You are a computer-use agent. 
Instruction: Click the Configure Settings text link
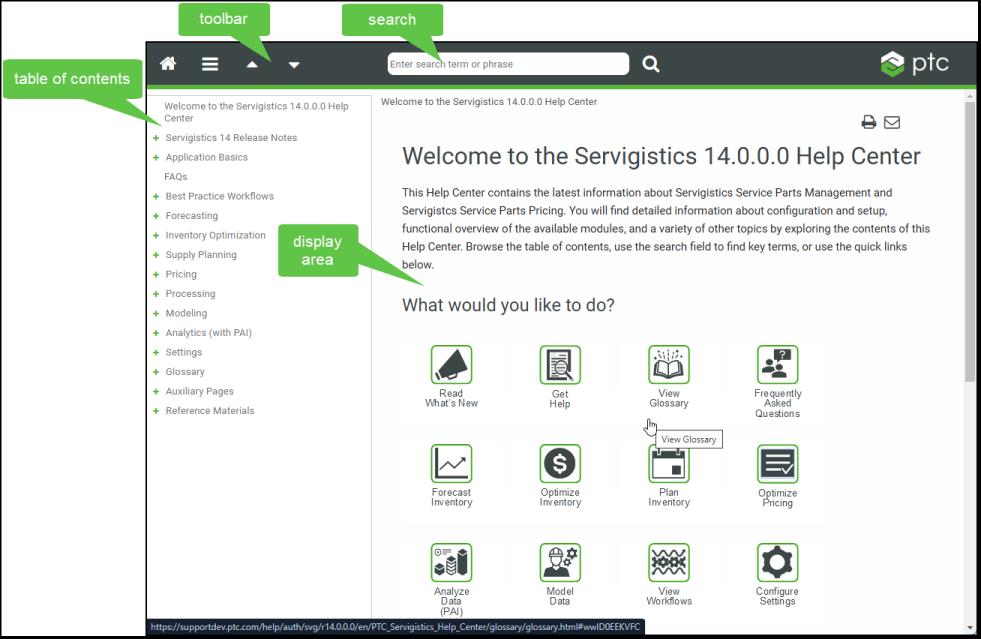tap(777, 596)
